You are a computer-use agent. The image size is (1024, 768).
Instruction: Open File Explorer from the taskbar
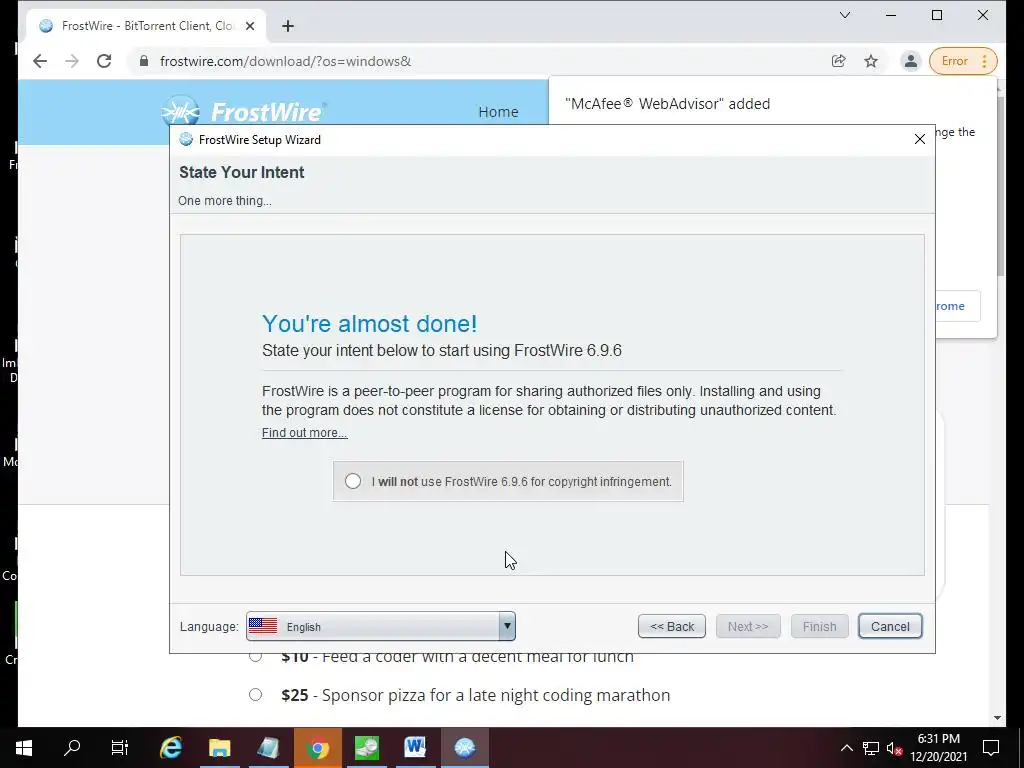click(219, 748)
